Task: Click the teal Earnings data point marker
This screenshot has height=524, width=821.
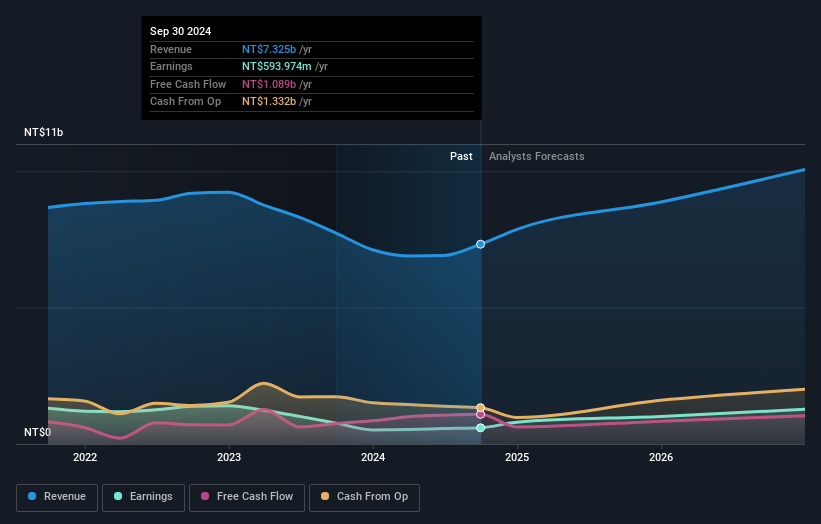Action: (x=480, y=428)
